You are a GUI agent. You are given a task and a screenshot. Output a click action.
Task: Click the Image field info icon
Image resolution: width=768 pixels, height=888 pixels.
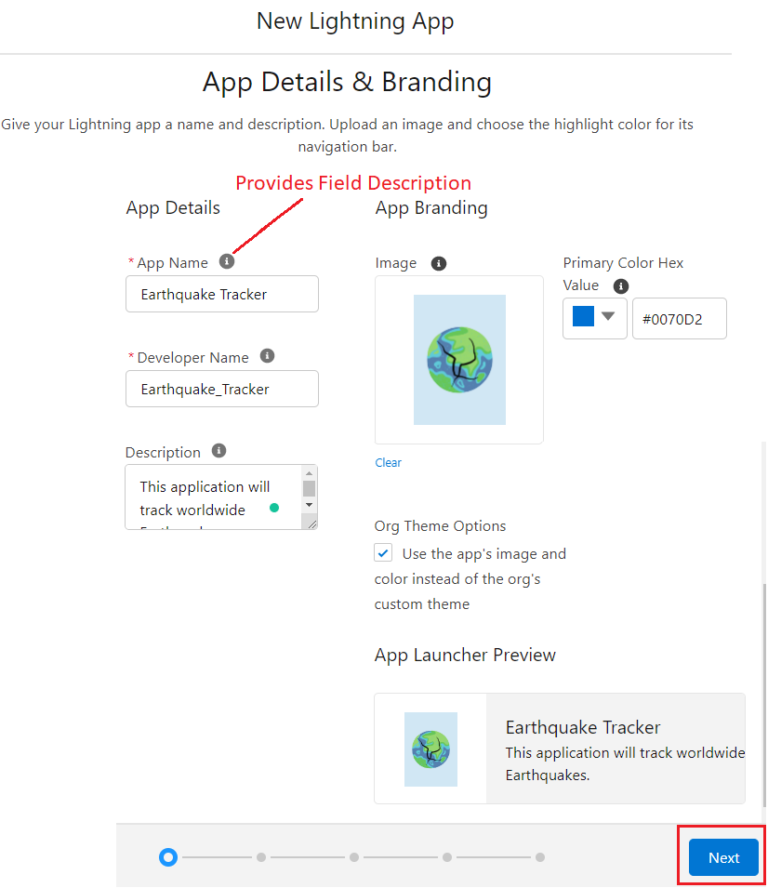[438, 263]
